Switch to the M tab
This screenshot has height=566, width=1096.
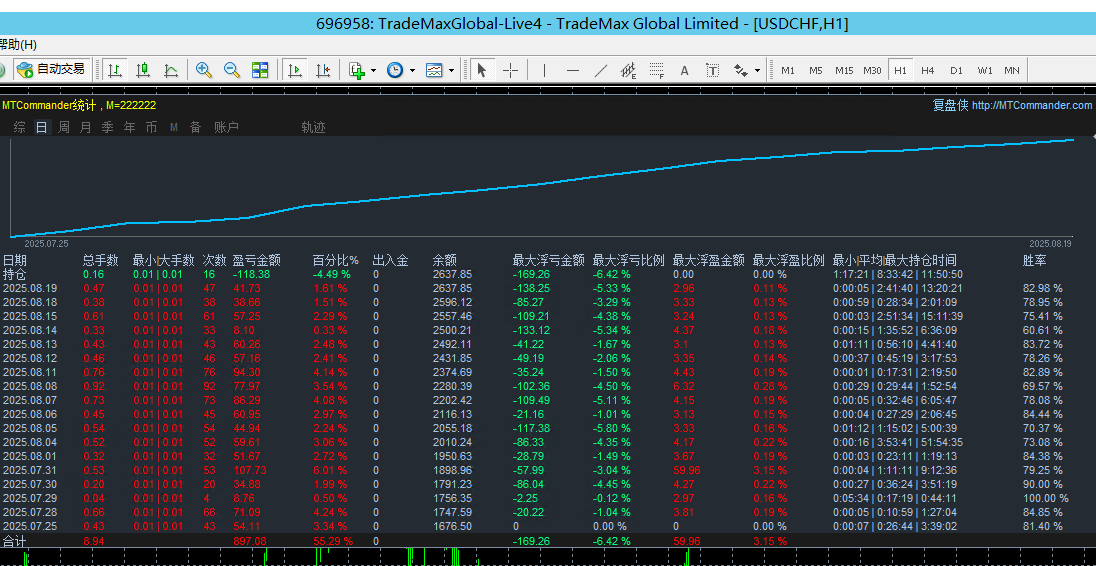click(173, 127)
